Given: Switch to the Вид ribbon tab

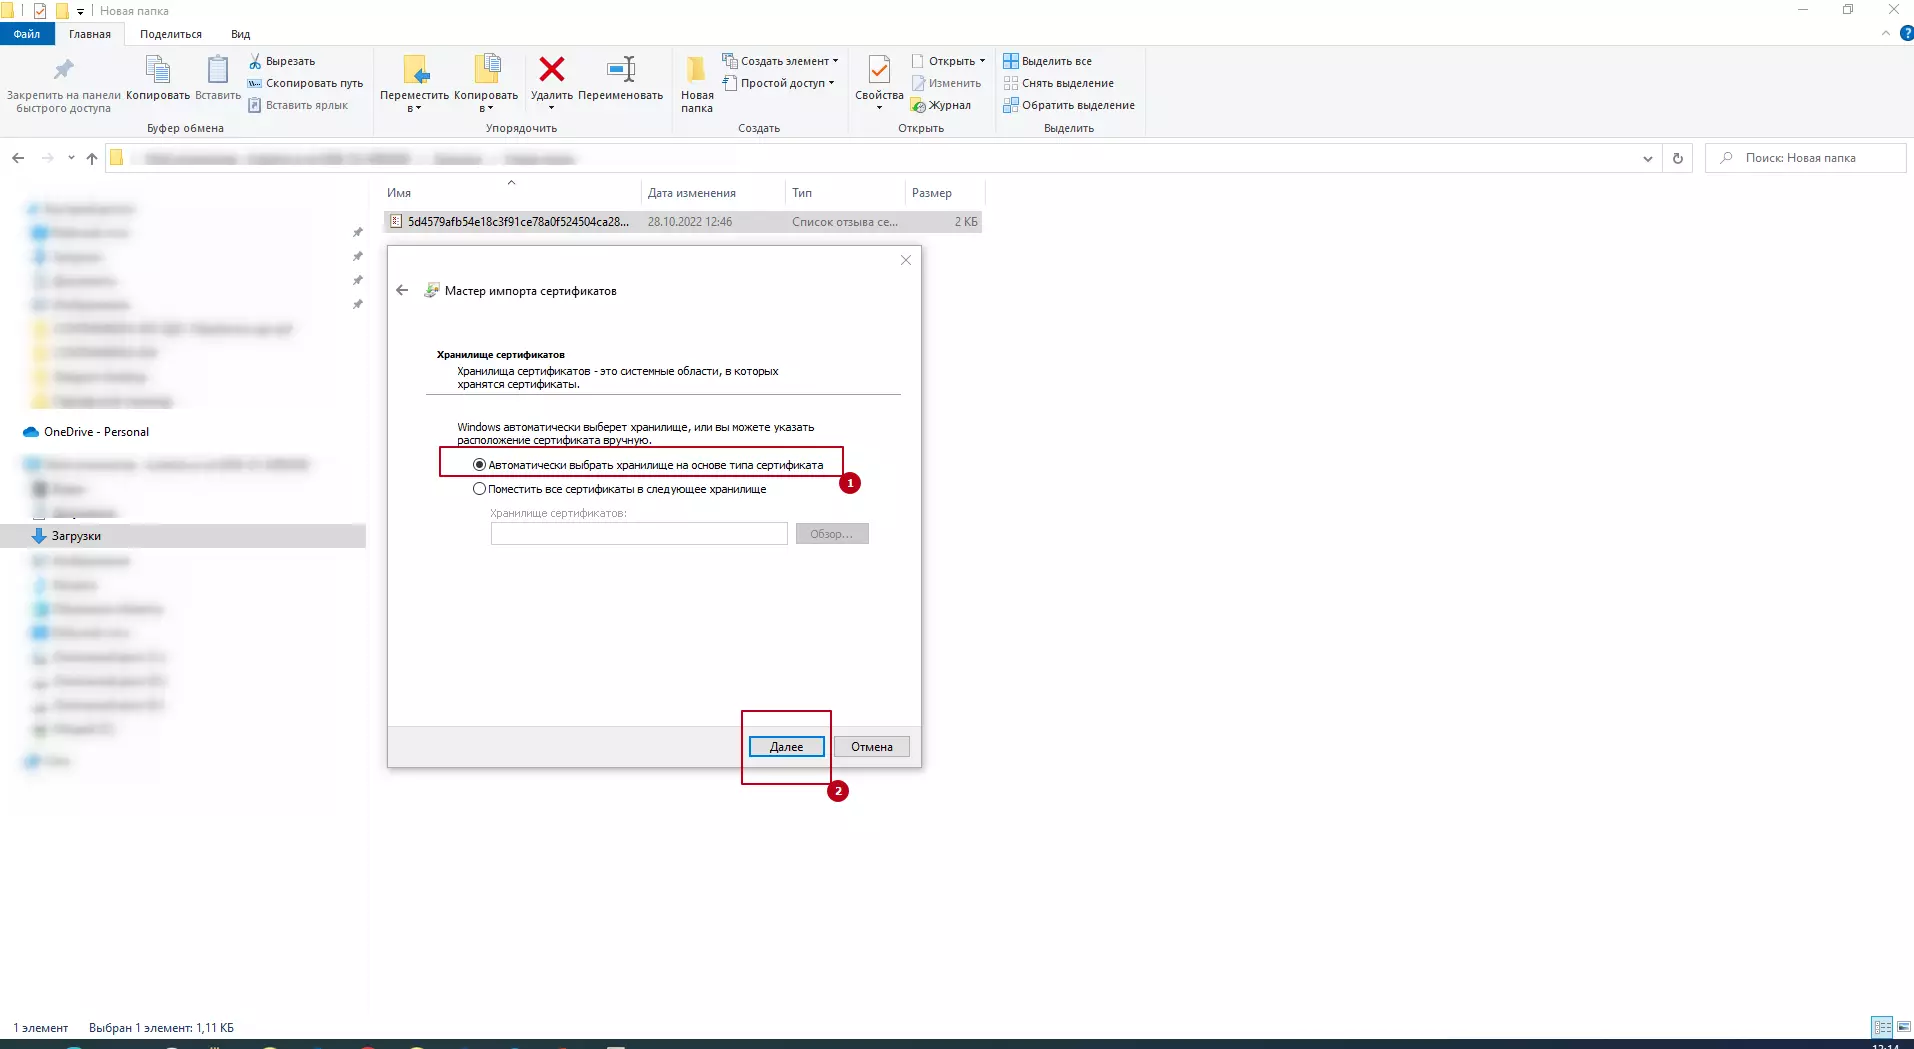Looking at the screenshot, I should [241, 34].
